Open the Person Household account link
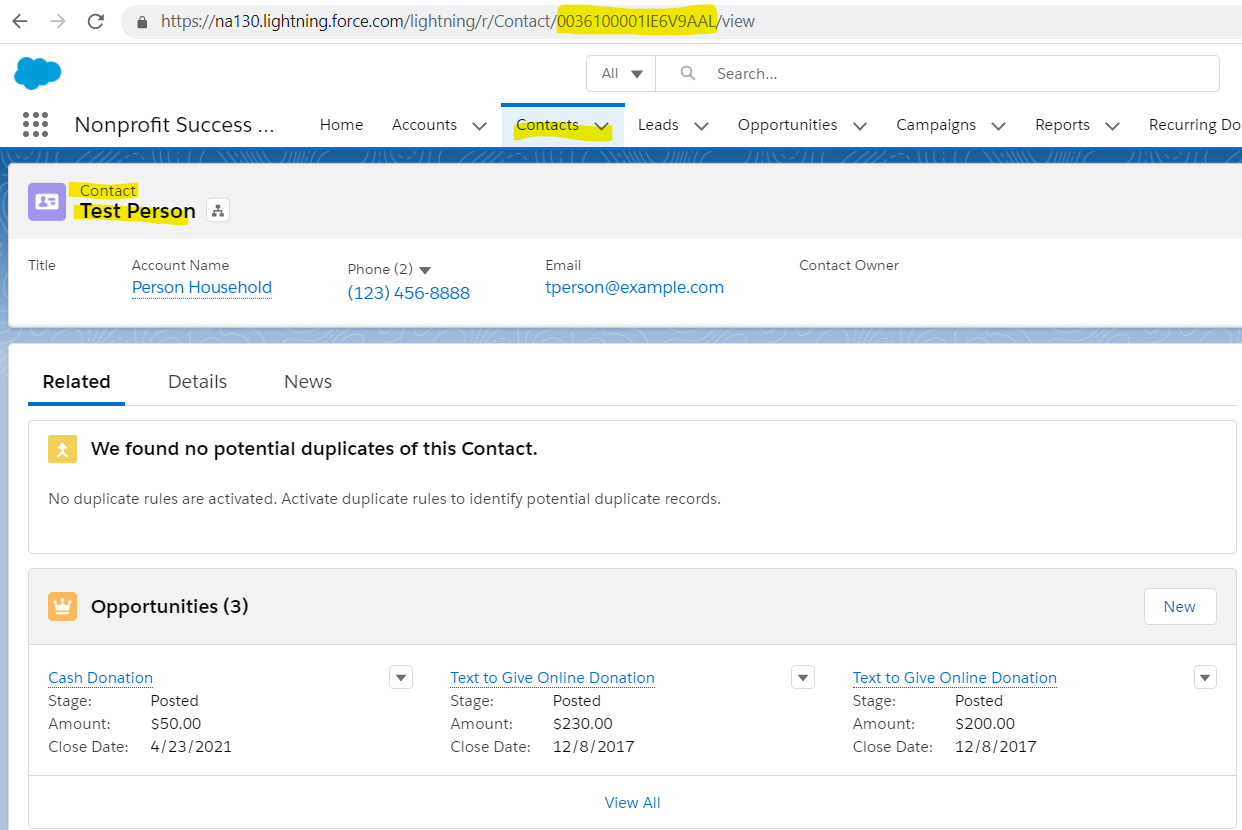Viewport: 1242px width, 830px height. pyautogui.click(x=202, y=288)
